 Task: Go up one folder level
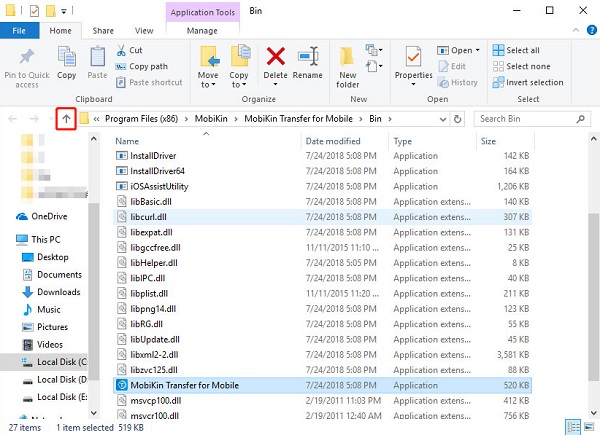(x=66, y=119)
